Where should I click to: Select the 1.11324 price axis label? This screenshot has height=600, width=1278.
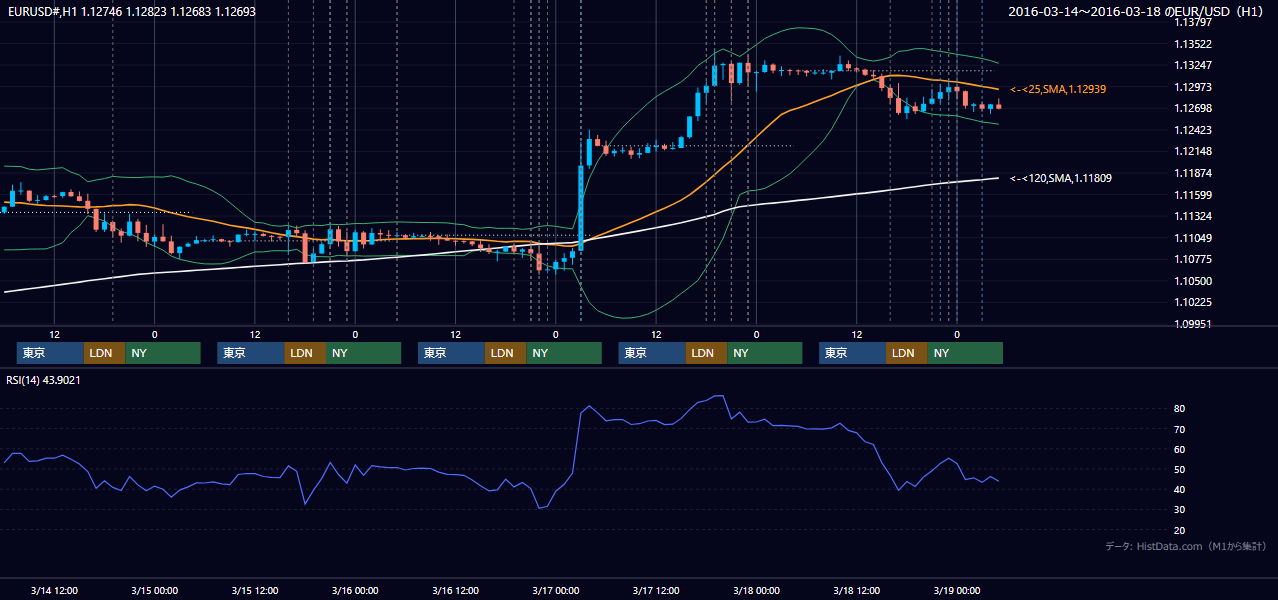1193,216
